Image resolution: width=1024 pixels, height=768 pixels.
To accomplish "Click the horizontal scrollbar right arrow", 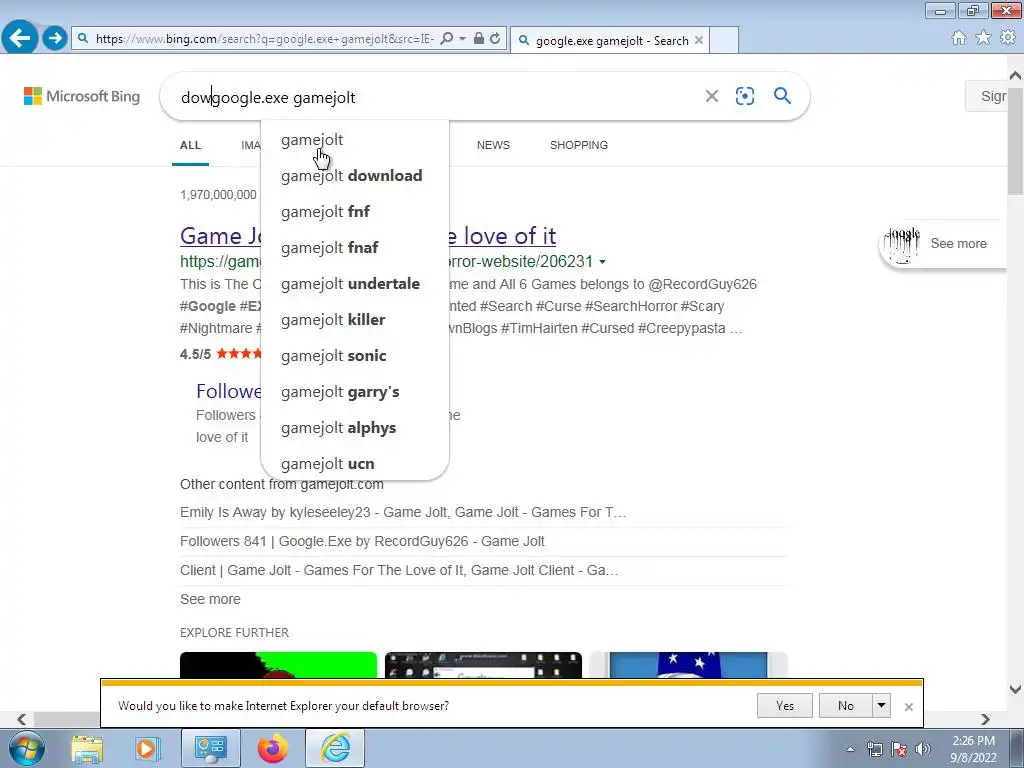I will coord(985,719).
